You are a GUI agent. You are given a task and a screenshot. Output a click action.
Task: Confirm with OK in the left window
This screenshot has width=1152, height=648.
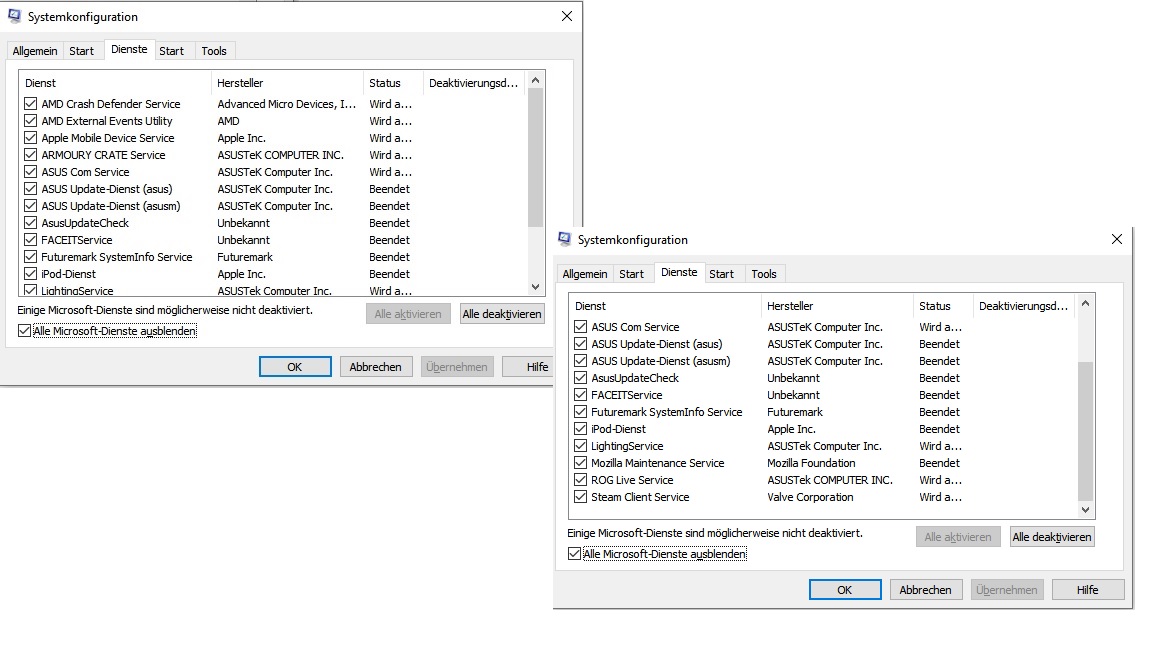pyautogui.click(x=295, y=367)
